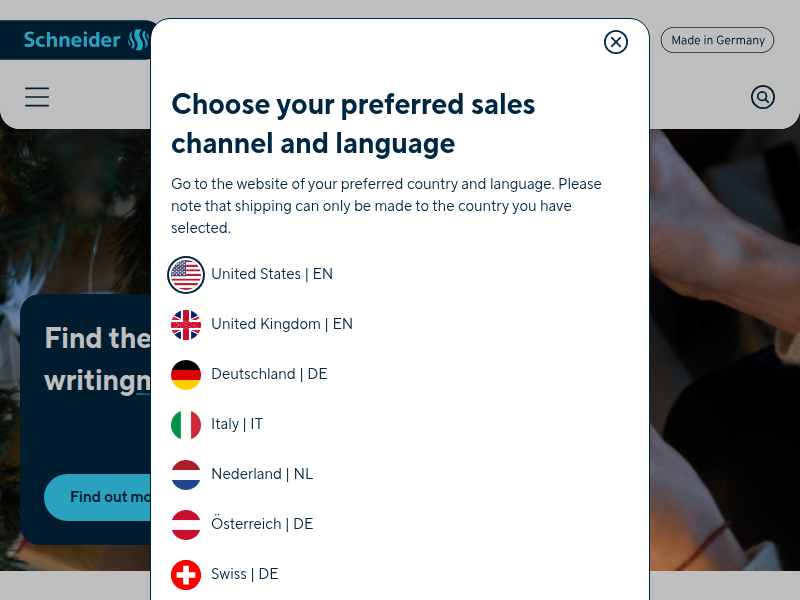Select Nederland | NL option
Screen dimensions: 800x600
coord(262,474)
